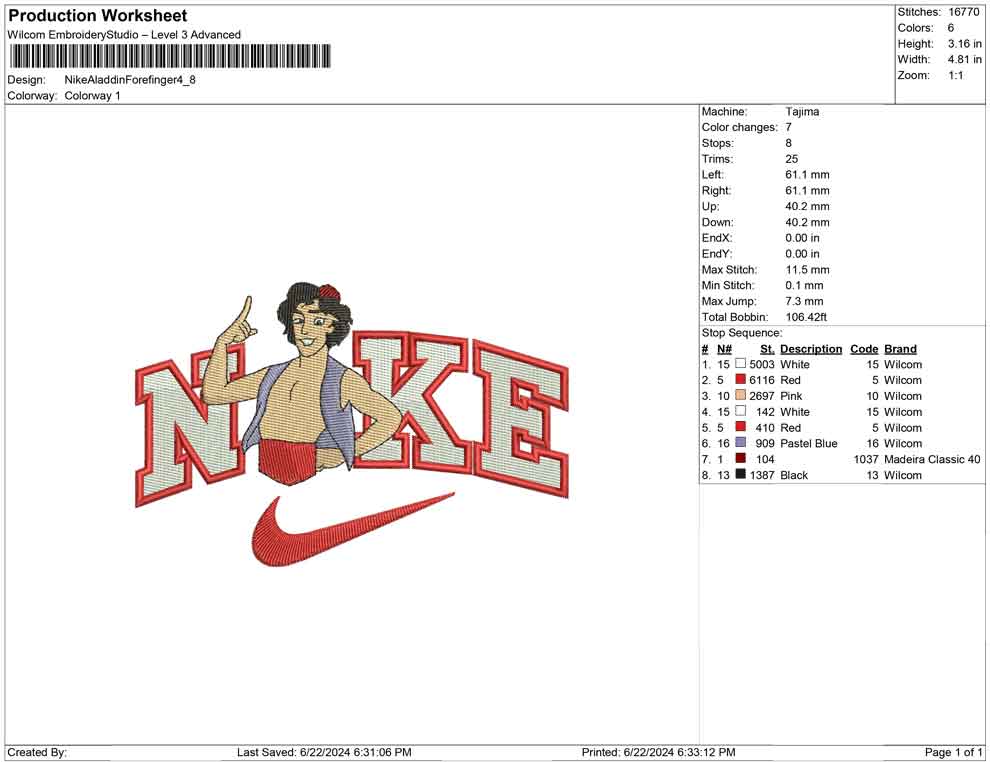This screenshot has height=762, width=990.
Task: Click the dark red swatch for thread 104
Action: 741,458
